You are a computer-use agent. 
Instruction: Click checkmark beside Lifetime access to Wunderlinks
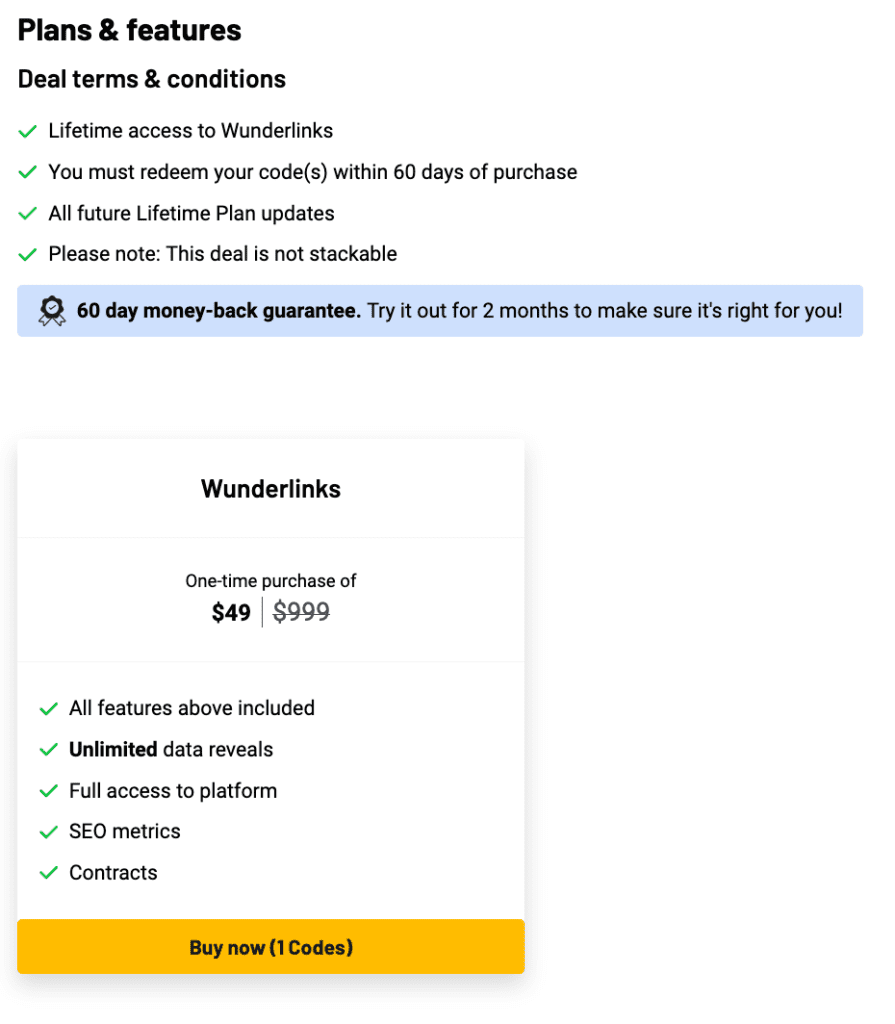coord(27,132)
